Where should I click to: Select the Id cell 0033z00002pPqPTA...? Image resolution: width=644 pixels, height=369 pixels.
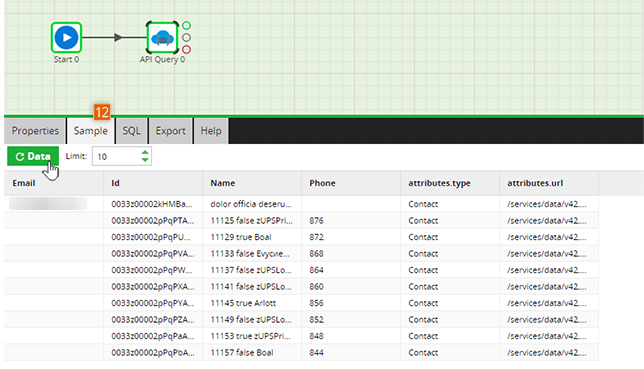click(152, 221)
